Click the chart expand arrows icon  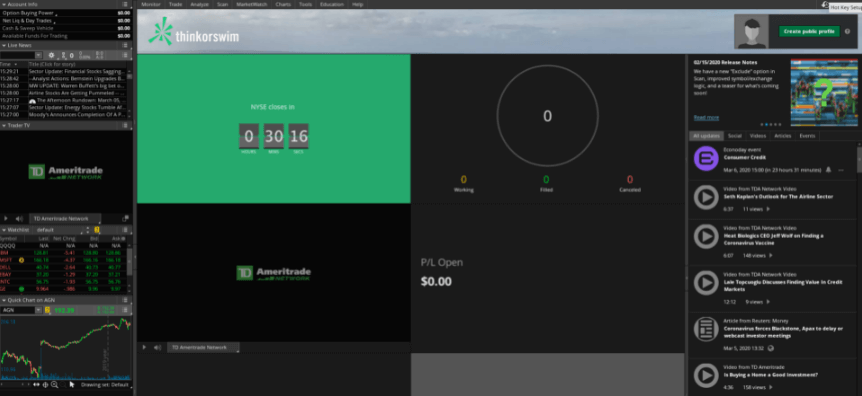pyautogui.click(x=36, y=385)
